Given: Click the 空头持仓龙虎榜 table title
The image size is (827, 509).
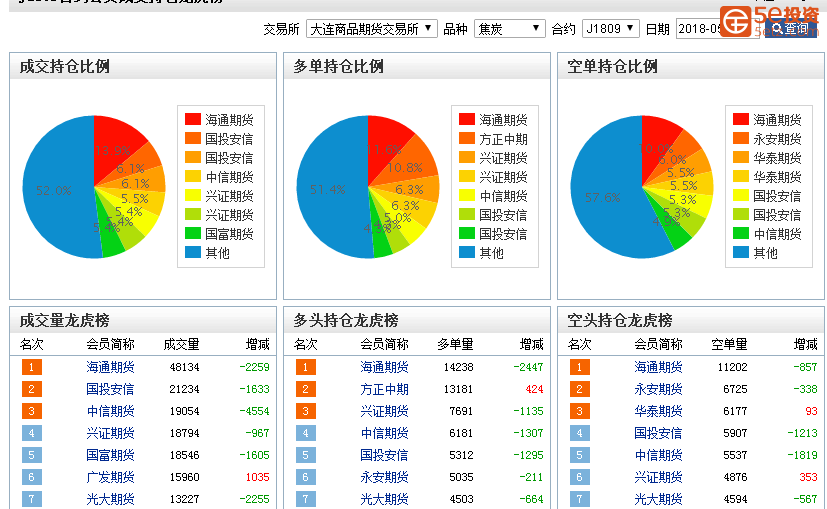Looking at the screenshot, I should click(620, 320).
